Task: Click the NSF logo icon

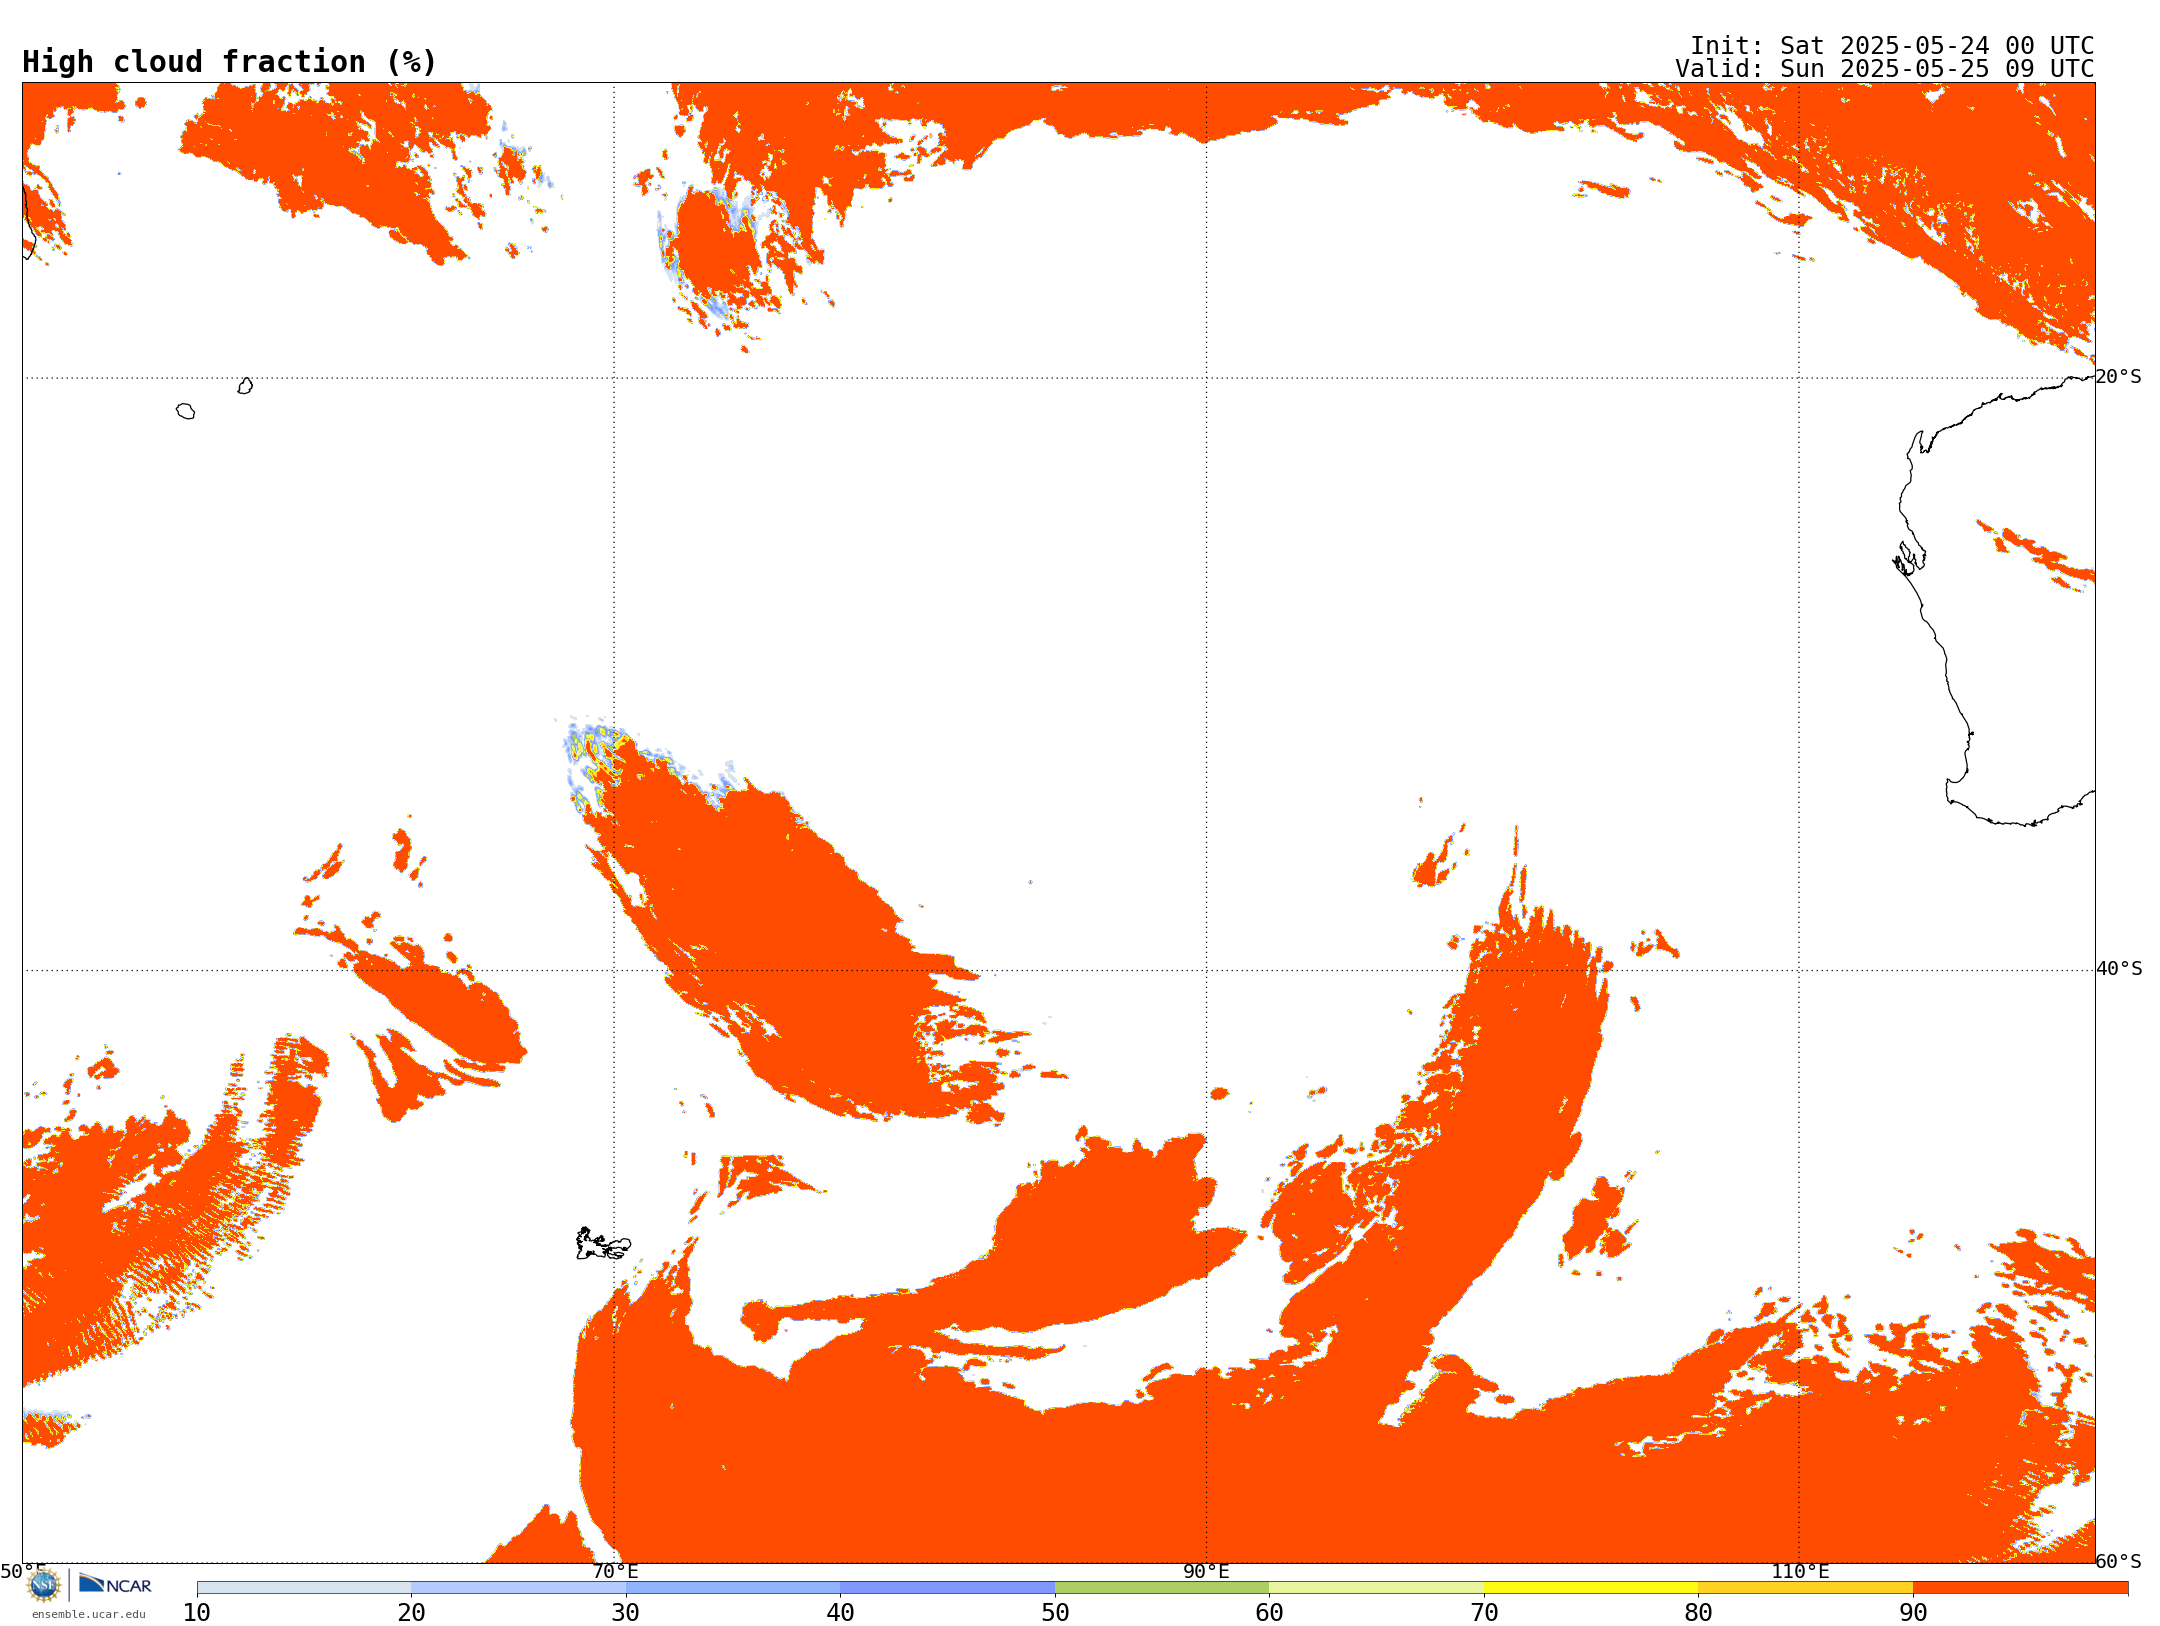Action: click(x=44, y=1584)
